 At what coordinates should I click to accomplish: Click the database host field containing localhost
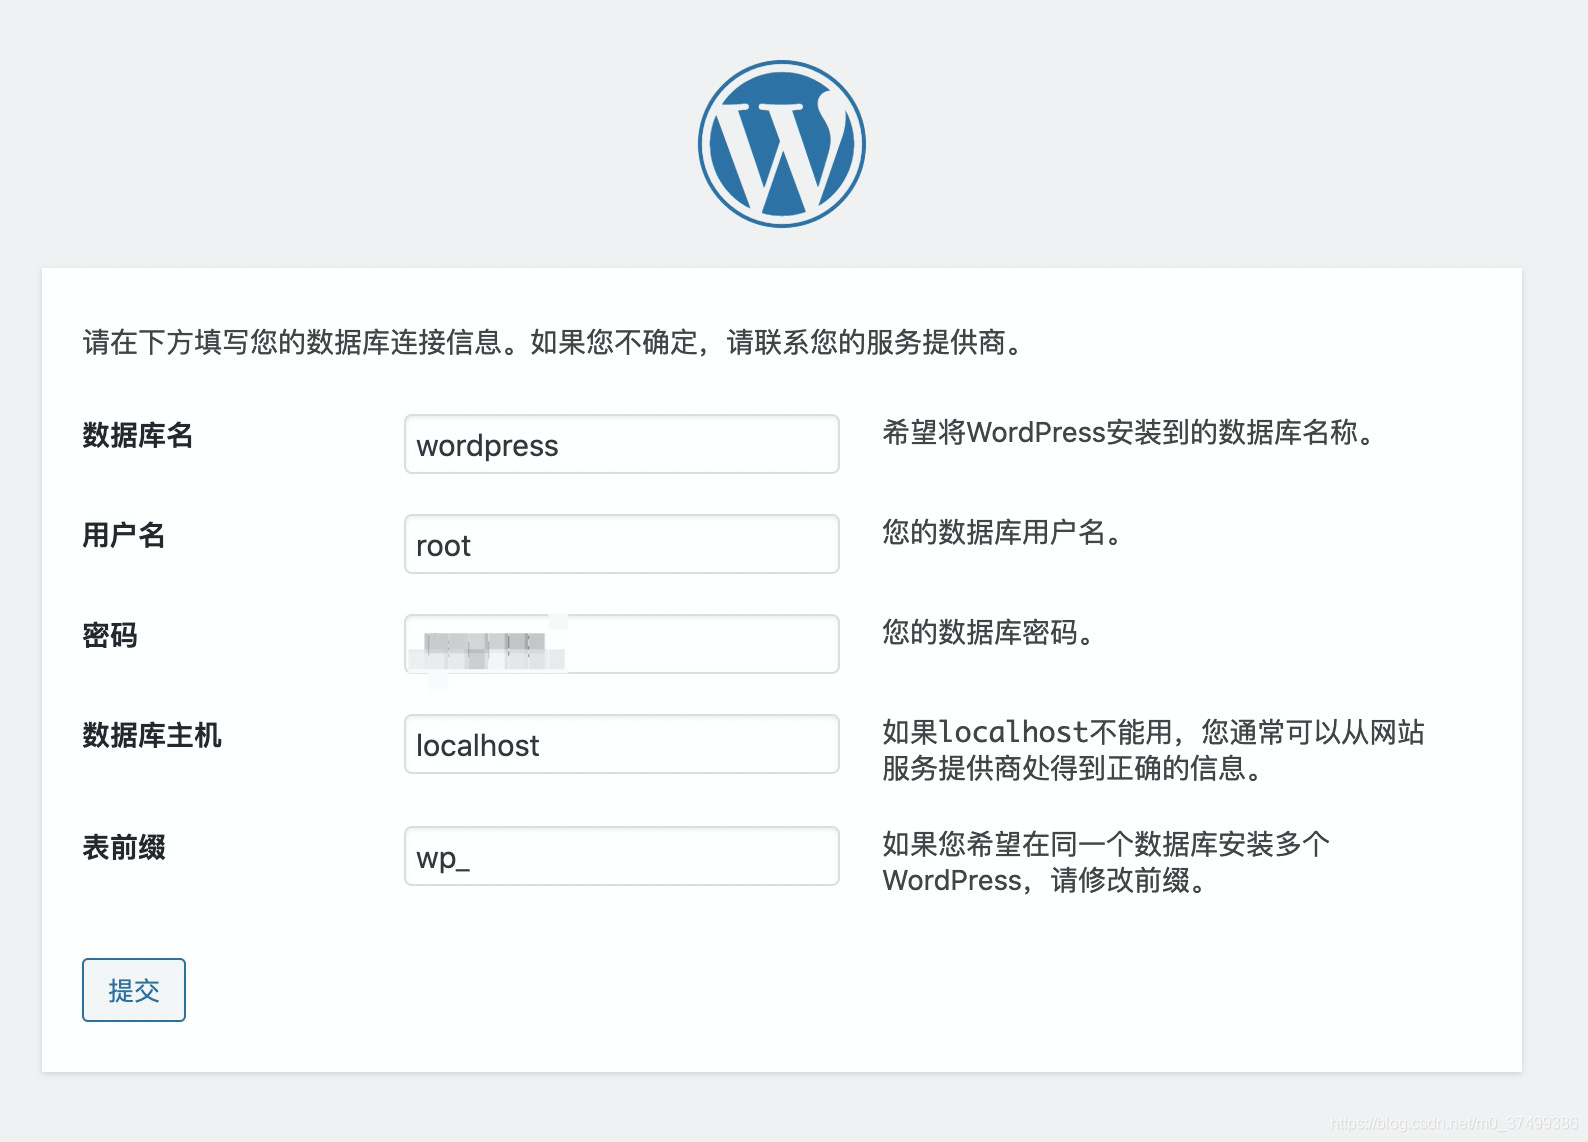[621, 744]
